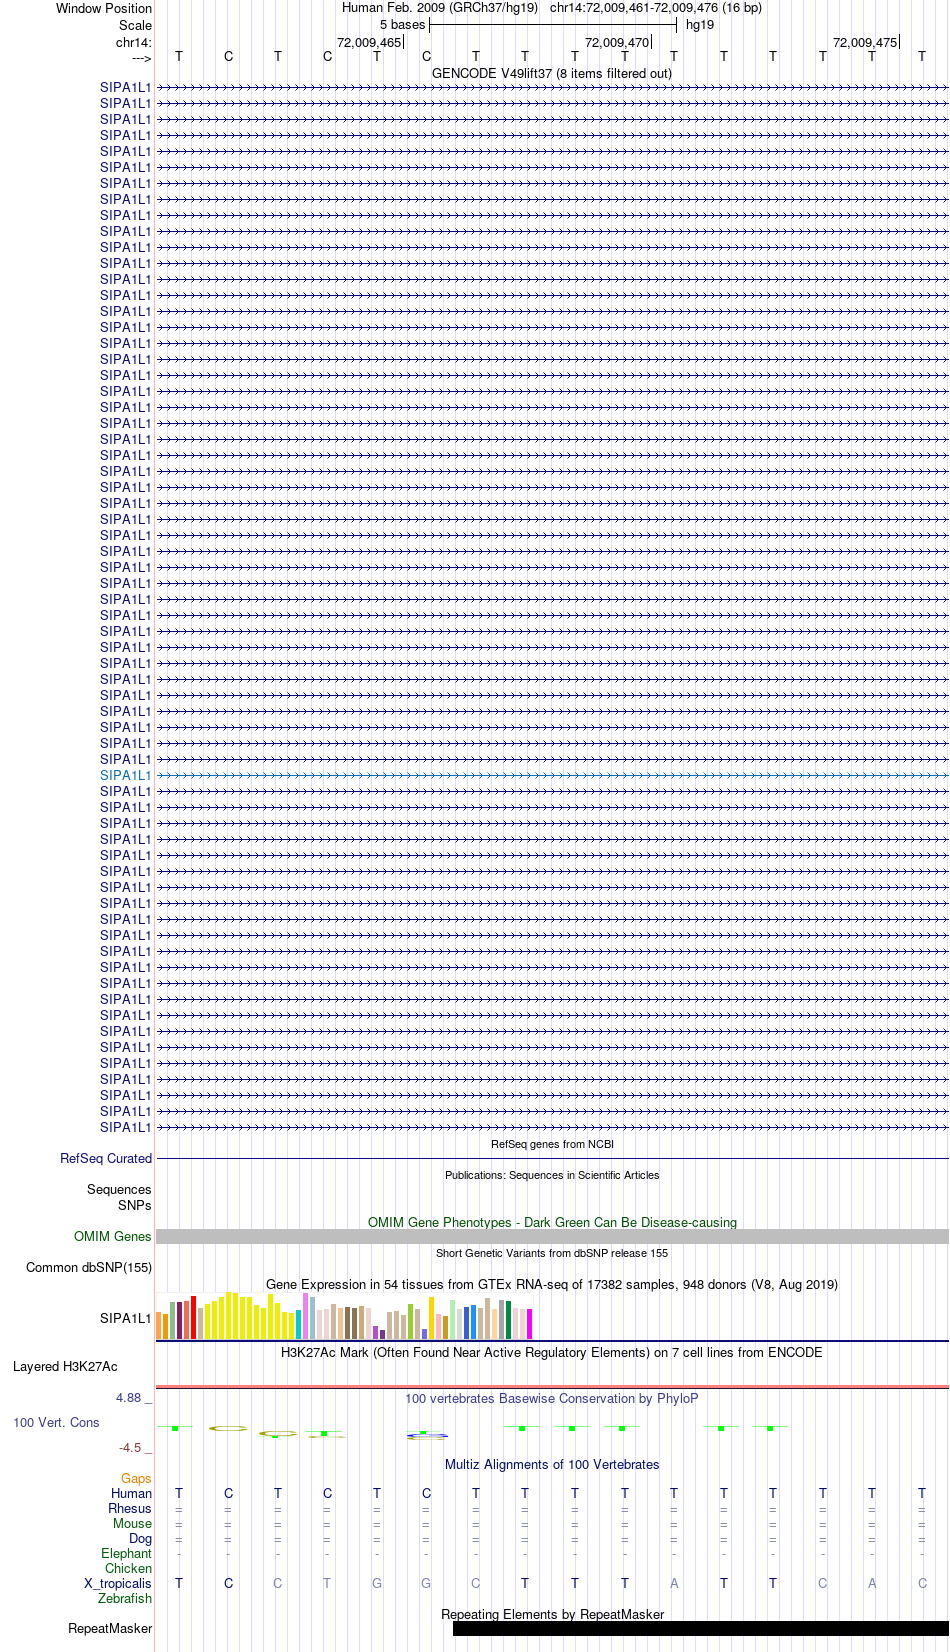The width and height of the screenshot is (950, 1652).
Task: Click the "Human" species row label
Action: [132, 1493]
